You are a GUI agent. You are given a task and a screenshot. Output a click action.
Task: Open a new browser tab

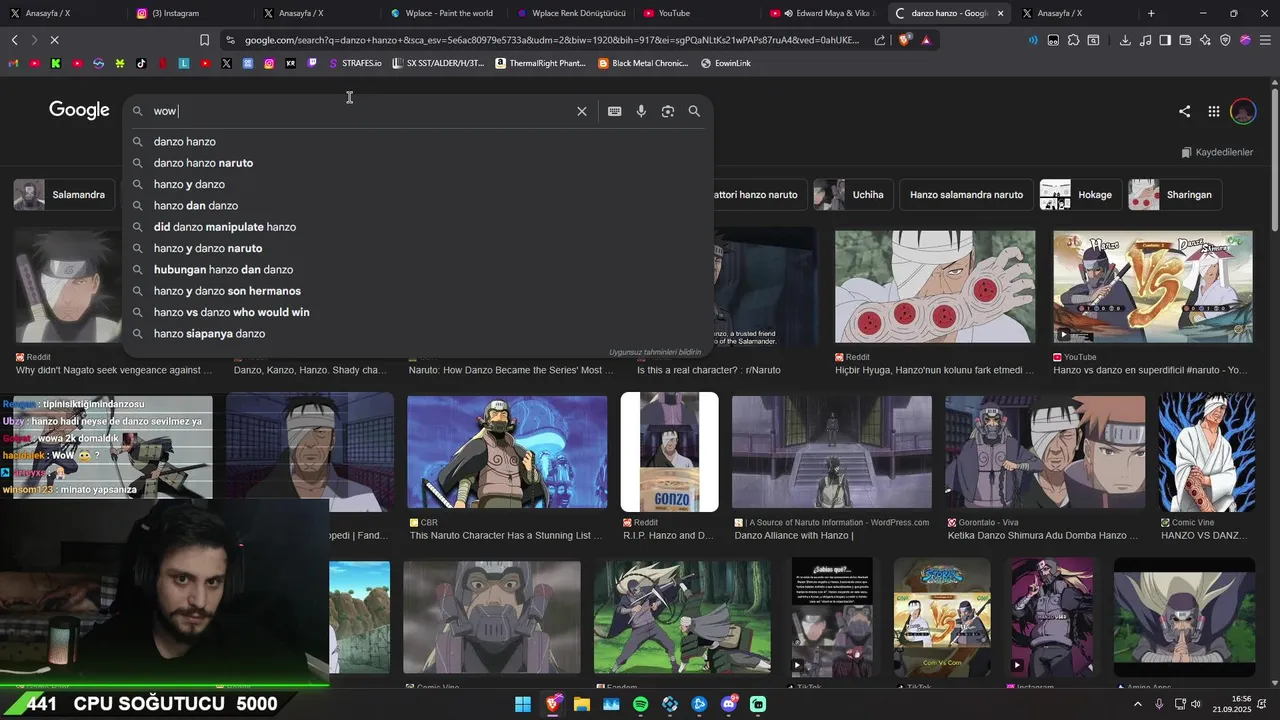click(1151, 13)
